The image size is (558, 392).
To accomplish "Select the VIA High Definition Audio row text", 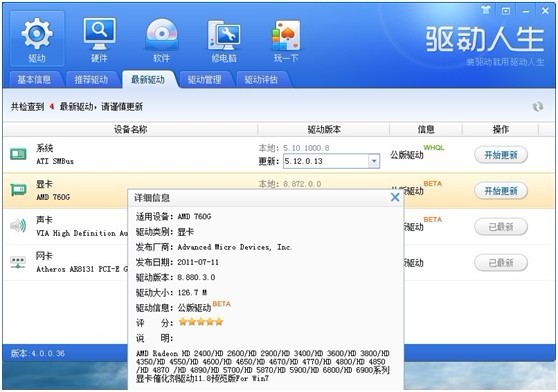I will tap(81, 233).
